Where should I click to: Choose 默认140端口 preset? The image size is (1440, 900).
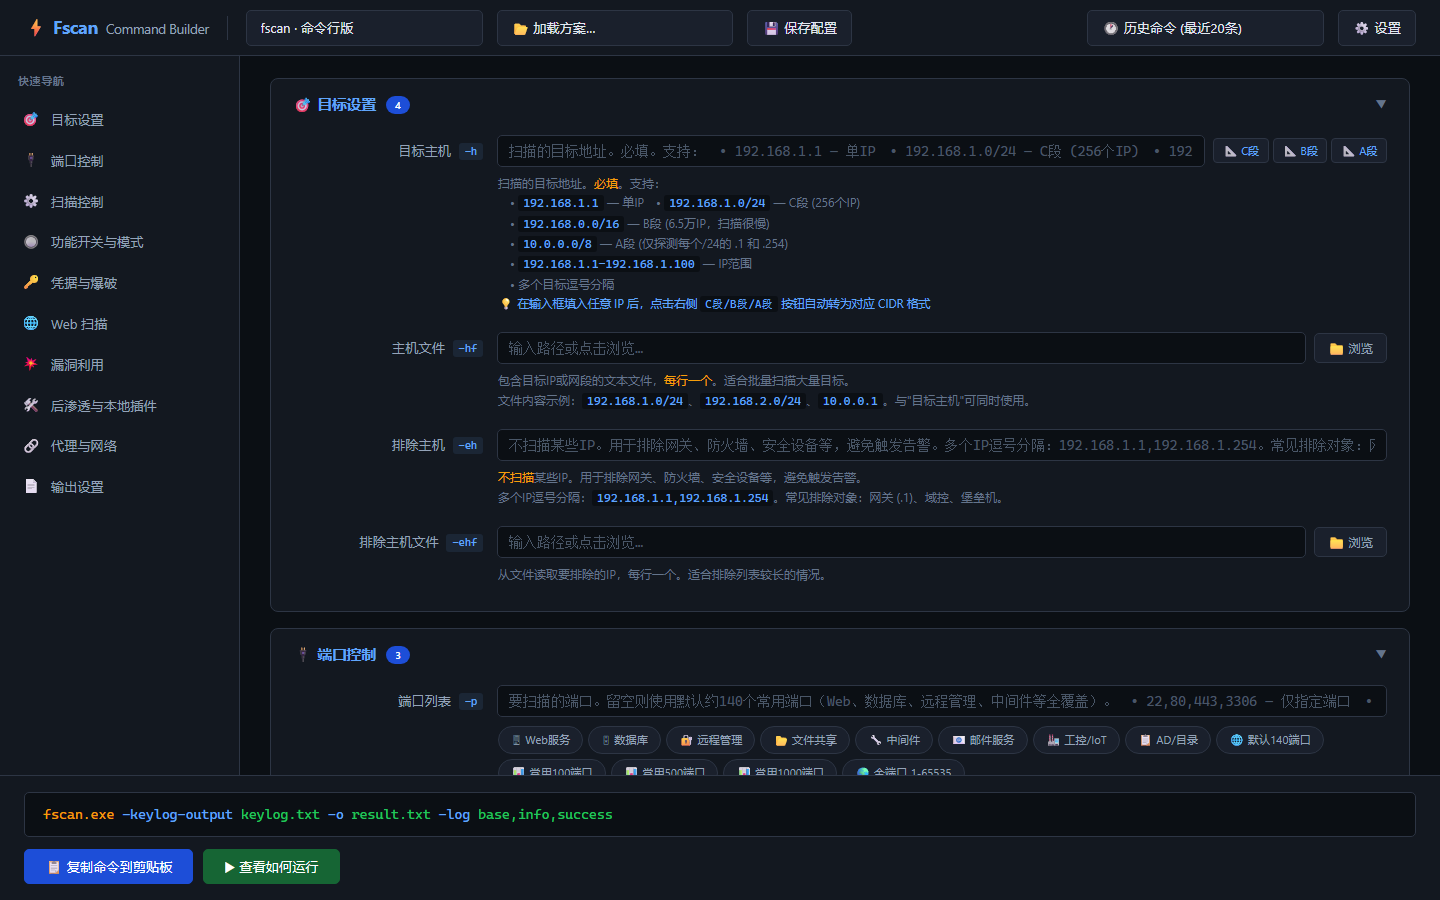pyautogui.click(x=1270, y=740)
